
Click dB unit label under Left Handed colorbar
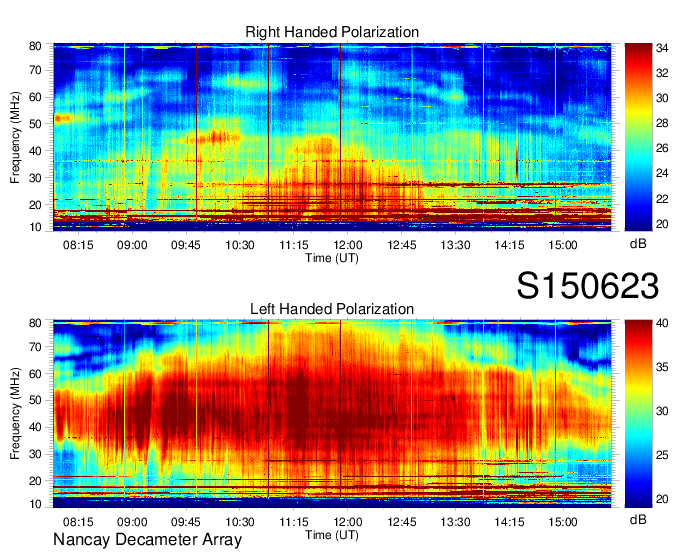638,519
